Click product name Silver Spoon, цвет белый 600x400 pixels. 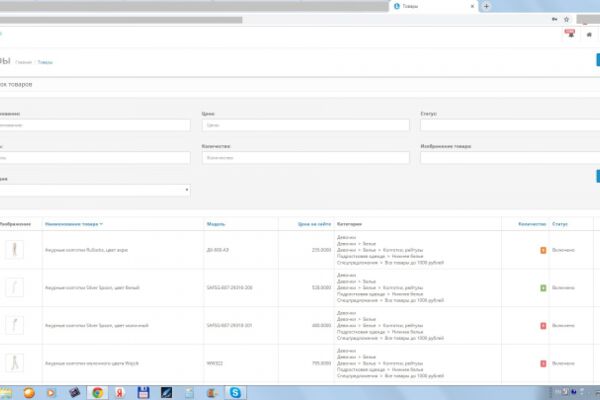coord(92,287)
